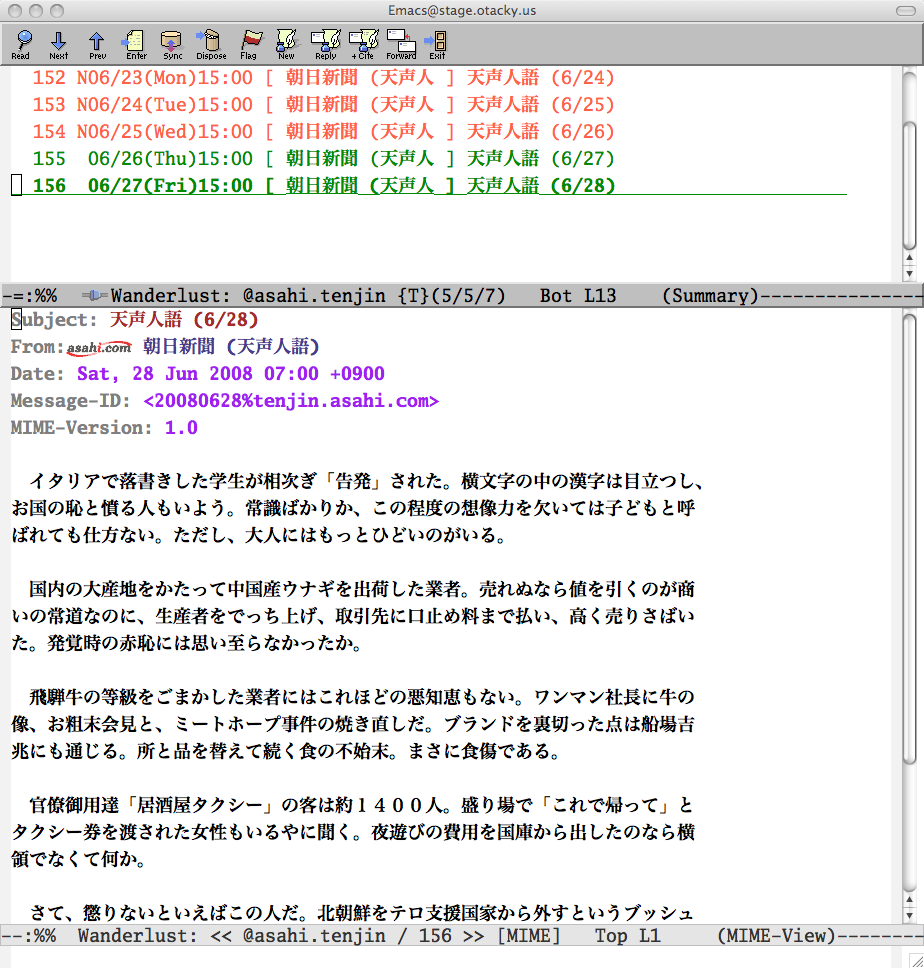This screenshot has width=924, height=968.
Task: Click the Date value Sat, 28 Jun 2008
Action: [230, 374]
